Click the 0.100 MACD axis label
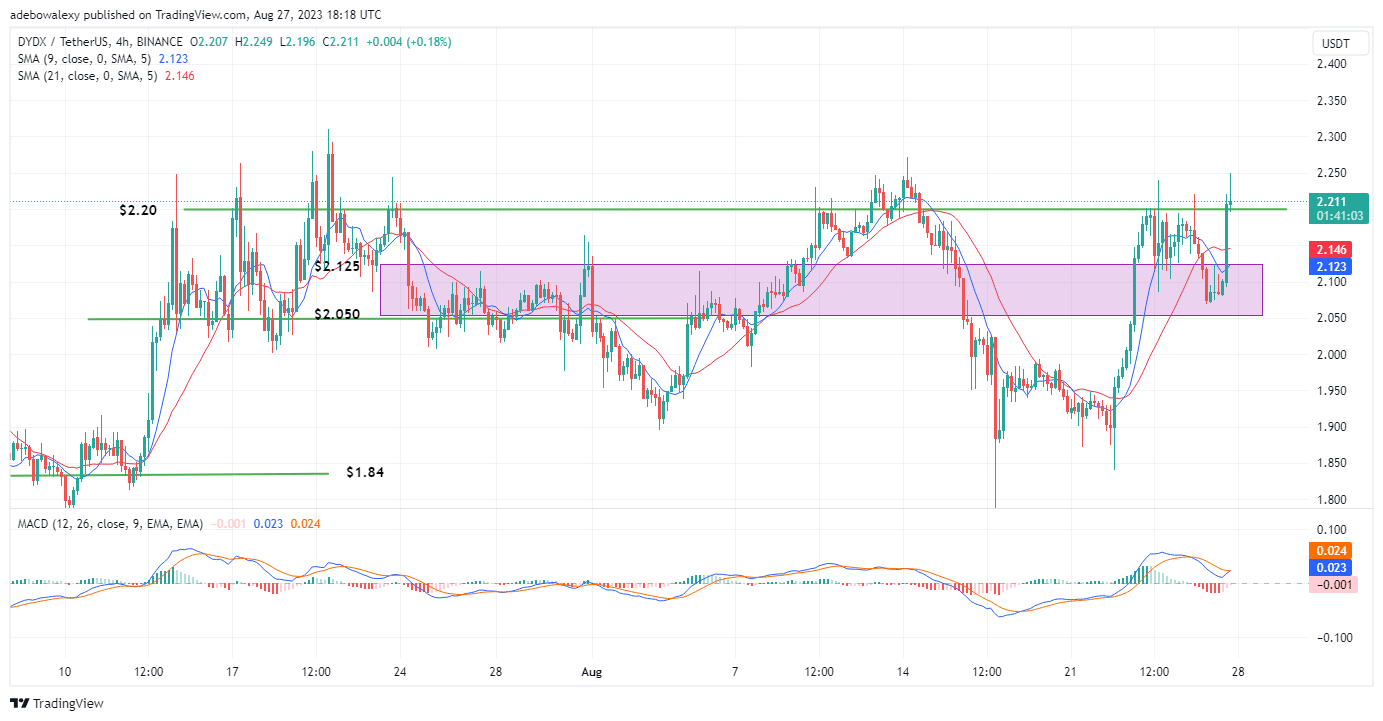This screenshot has width=1383, height=721. coord(1333,529)
